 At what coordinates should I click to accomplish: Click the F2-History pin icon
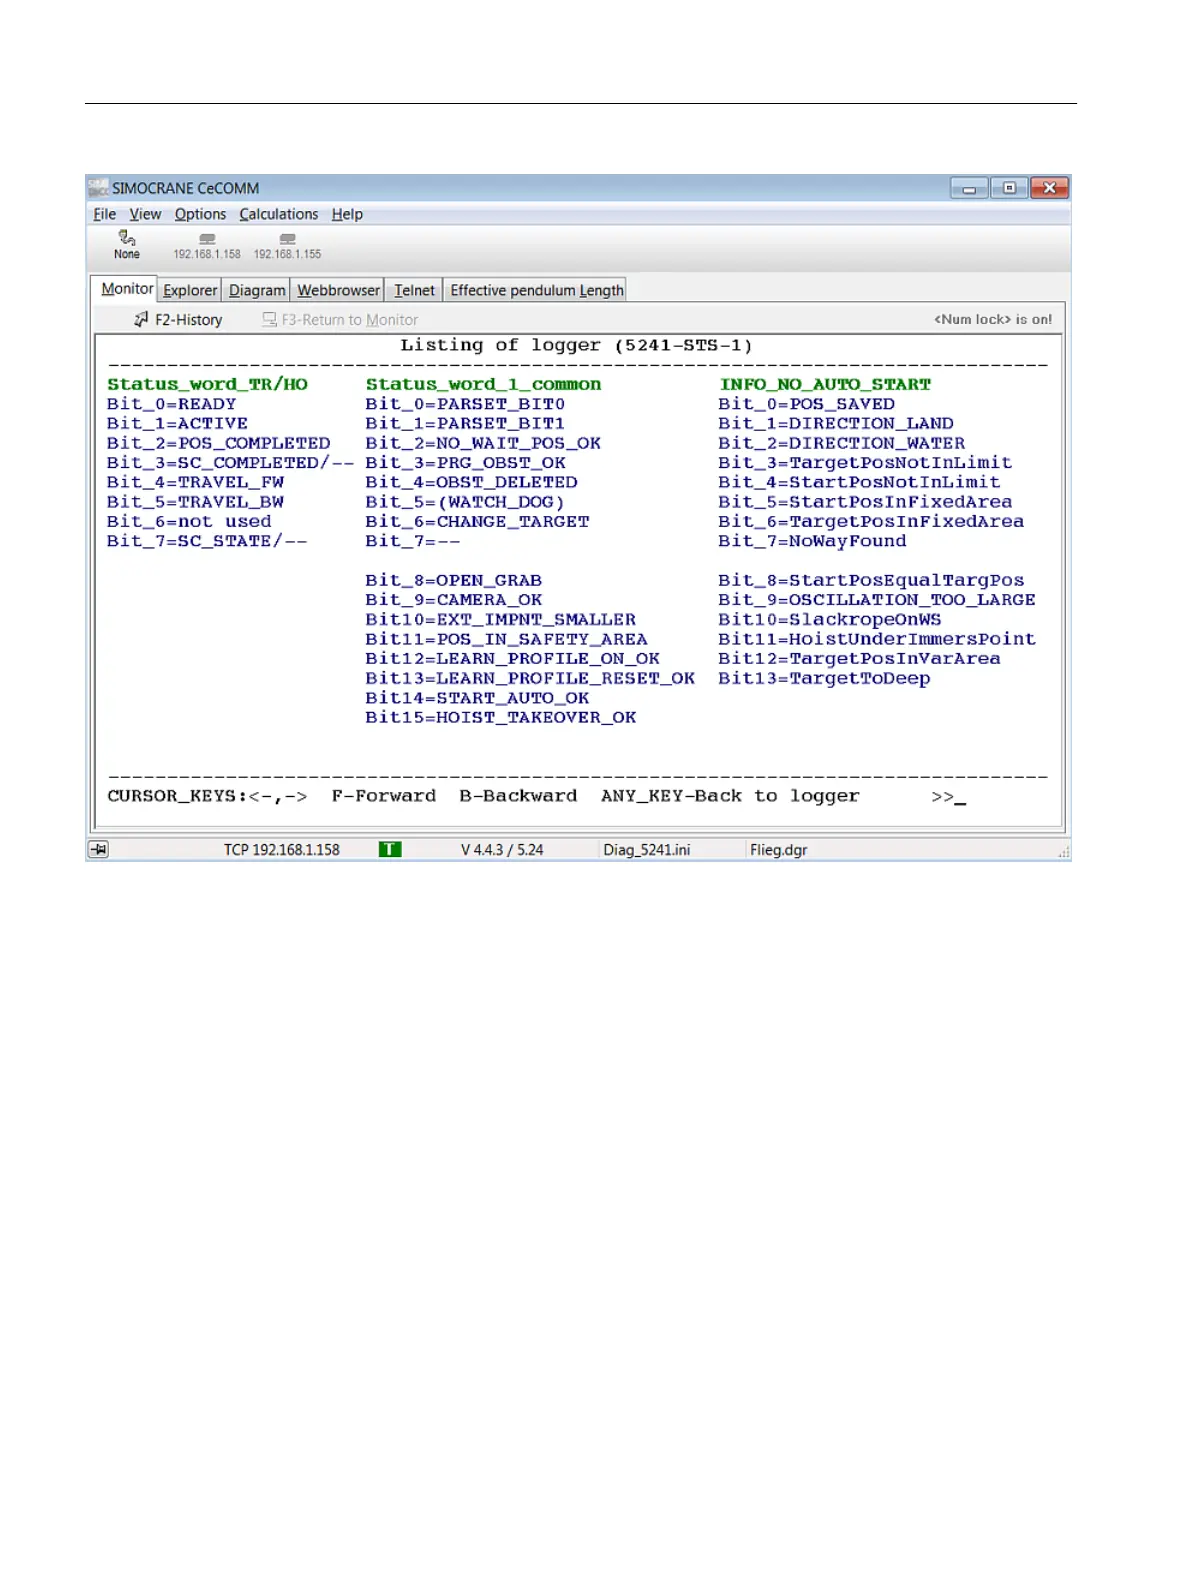coord(141,319)
